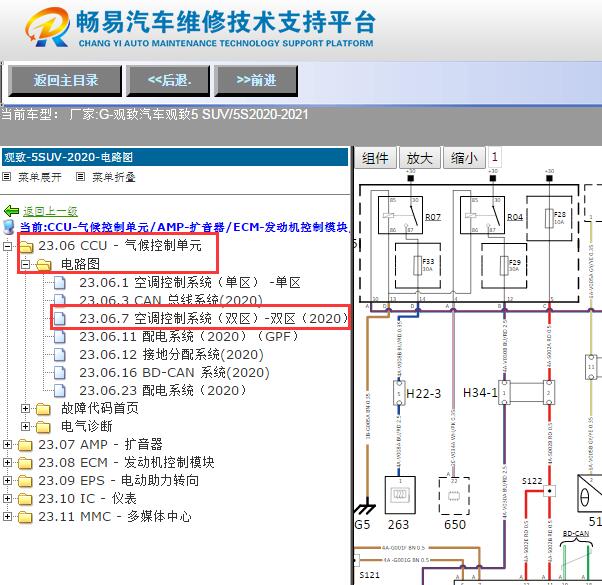Open 23.06.1 空调控制系统（单区）diagram
The width and height of the screenshot is (602, 585).
[190, 283]
